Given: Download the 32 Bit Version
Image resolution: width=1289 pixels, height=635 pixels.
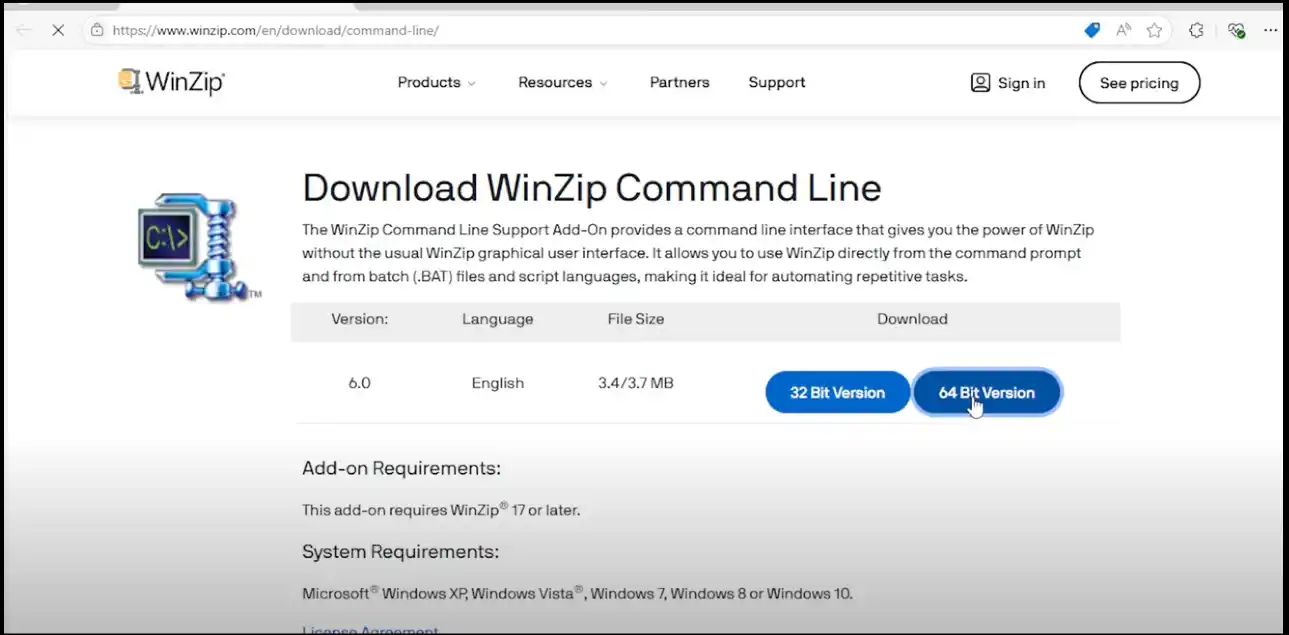Looking at the screenshot, I should pos(837,392).
